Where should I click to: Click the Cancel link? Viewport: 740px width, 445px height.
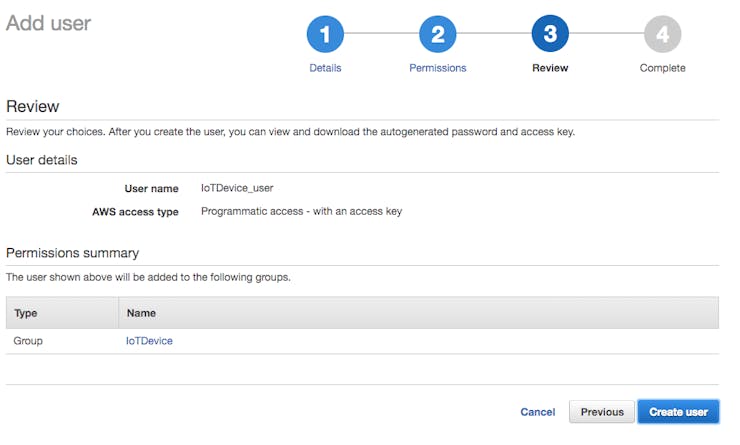(538, 412)
